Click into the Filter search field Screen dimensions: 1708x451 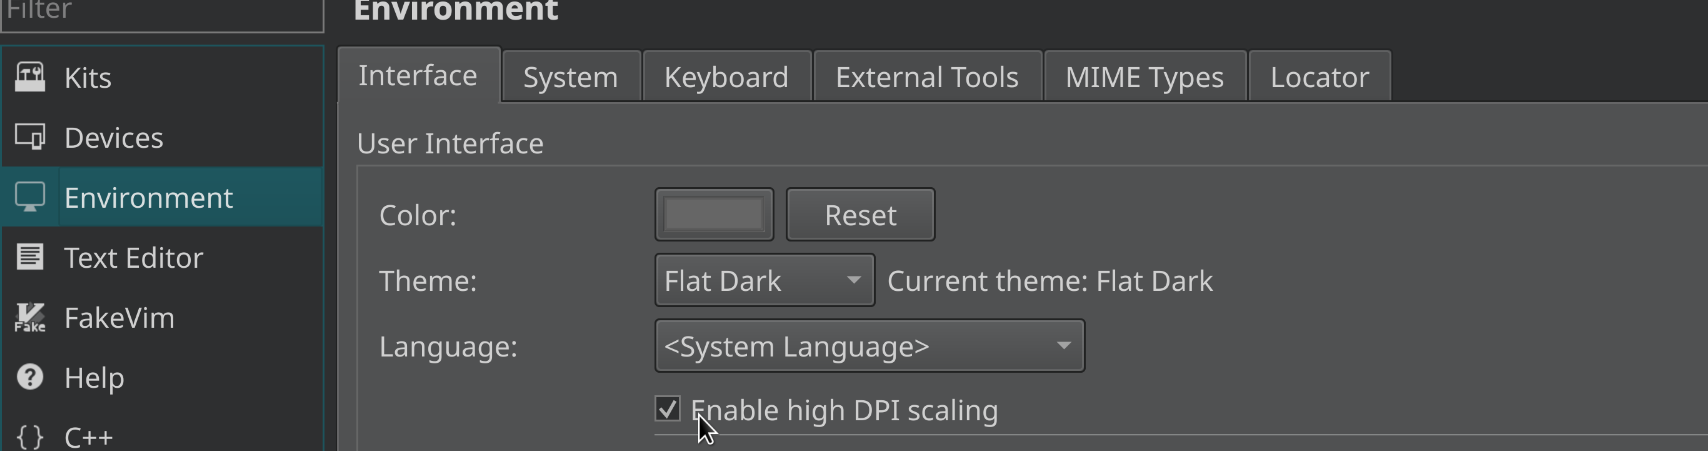[x=162, y=12]
